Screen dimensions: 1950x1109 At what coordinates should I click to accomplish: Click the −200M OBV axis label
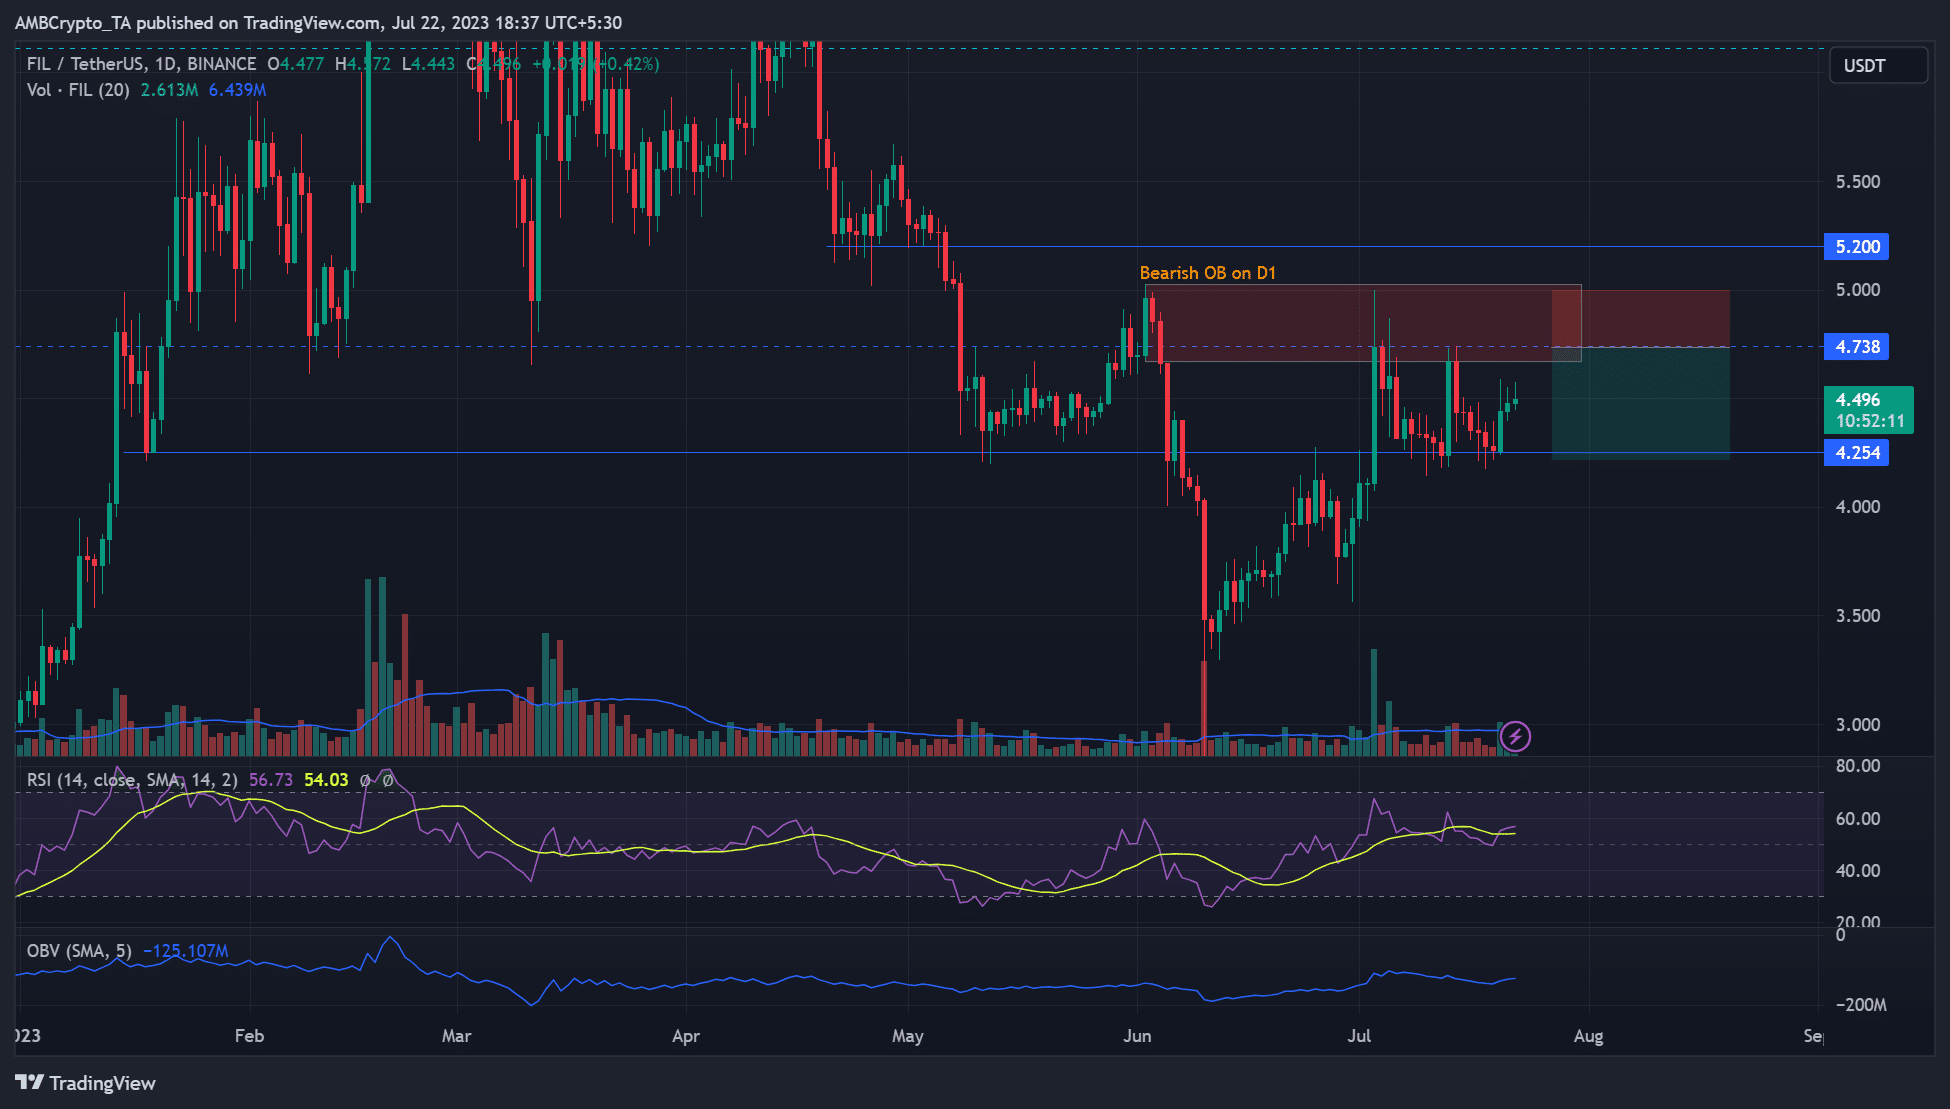[1861, 1005]
